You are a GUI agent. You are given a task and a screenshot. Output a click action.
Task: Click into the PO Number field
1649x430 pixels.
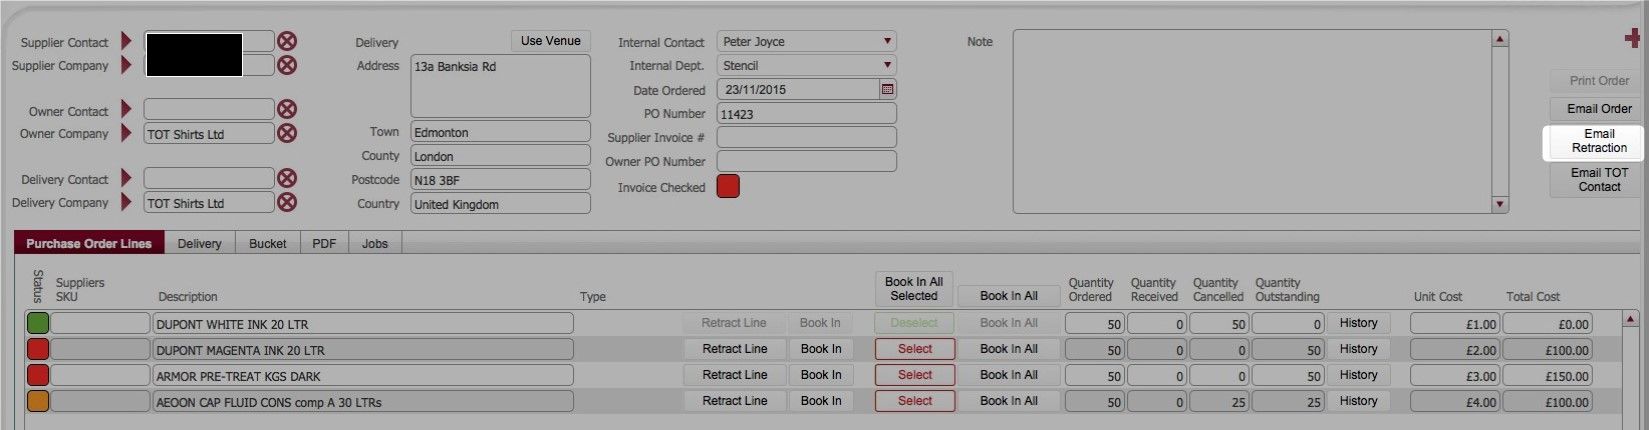pyautogui.click(x=806, y=114)
